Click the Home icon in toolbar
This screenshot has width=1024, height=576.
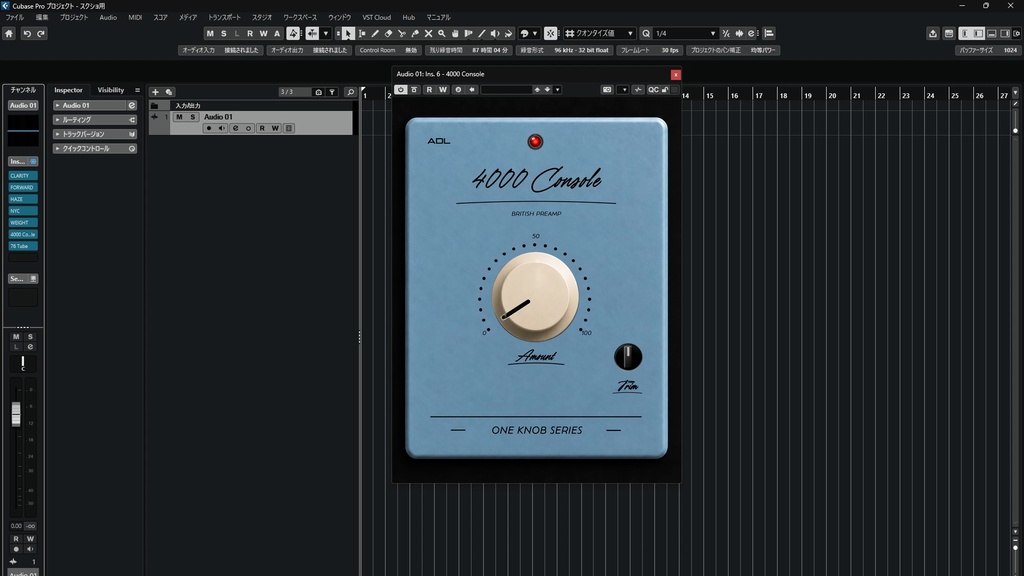pyautogui.click(x=9, y=33)
